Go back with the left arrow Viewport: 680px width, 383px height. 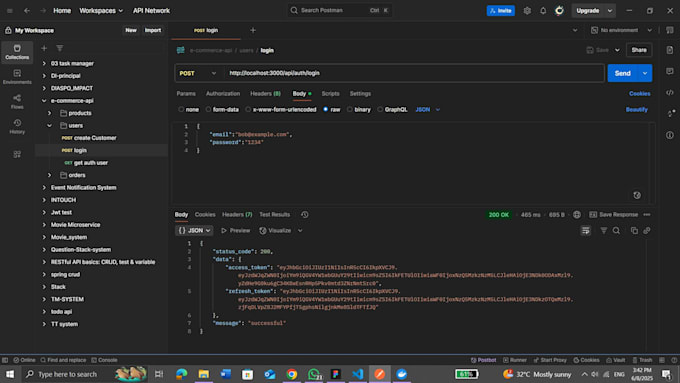tap(27, 10)
